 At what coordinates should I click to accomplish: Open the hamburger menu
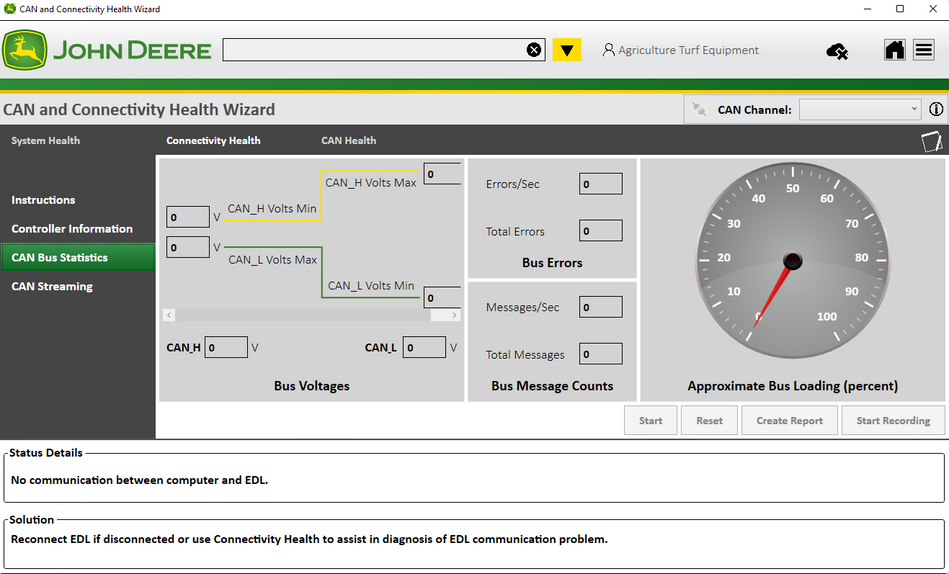pyautogui.click(x=924, y=50)
